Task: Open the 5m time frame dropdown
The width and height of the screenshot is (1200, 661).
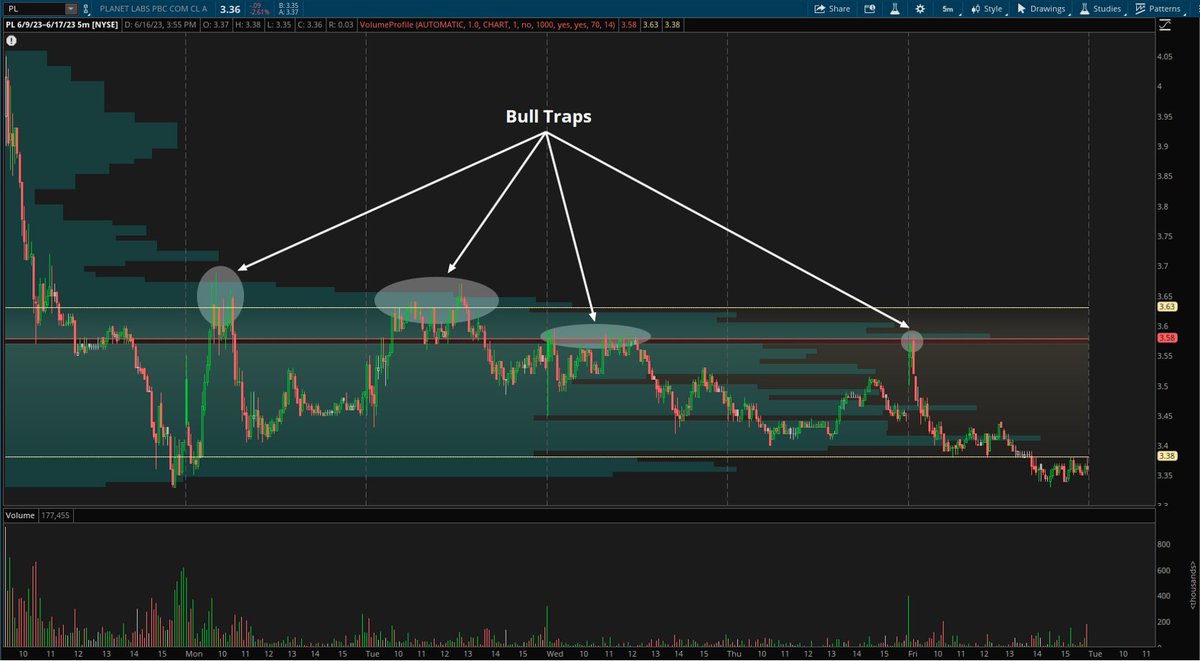Action: 951,8
